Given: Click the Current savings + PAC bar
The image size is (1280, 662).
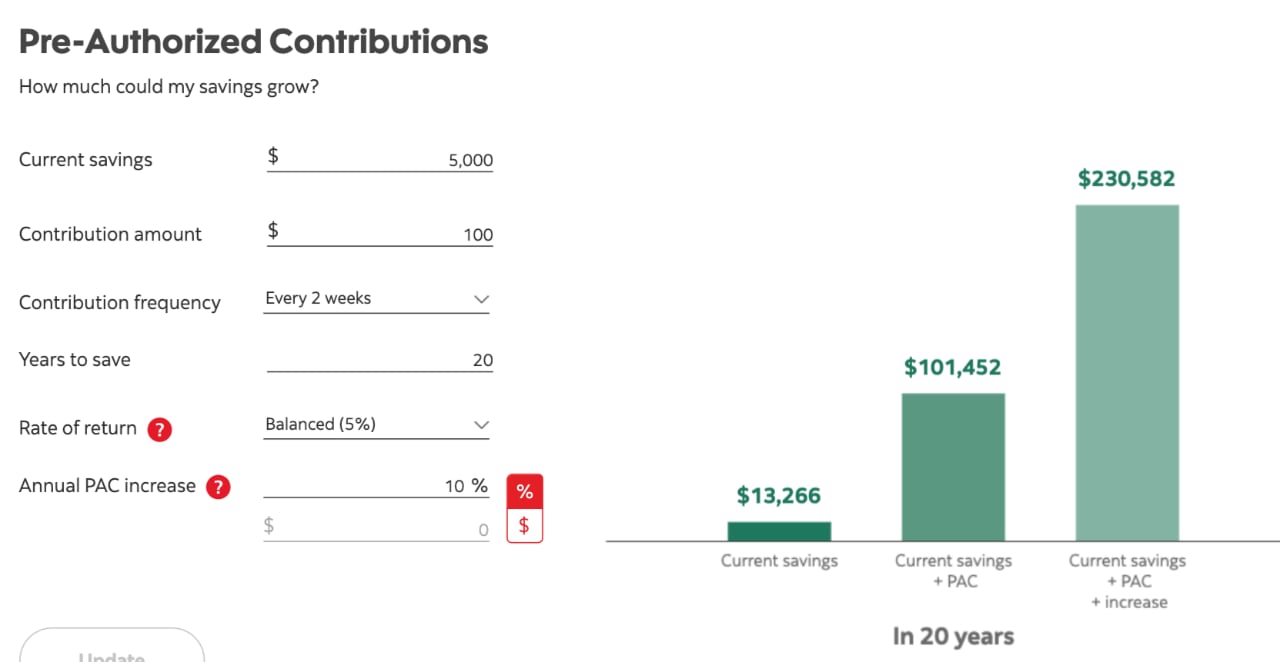Looking at the screenshot, I should coord(953,465).
